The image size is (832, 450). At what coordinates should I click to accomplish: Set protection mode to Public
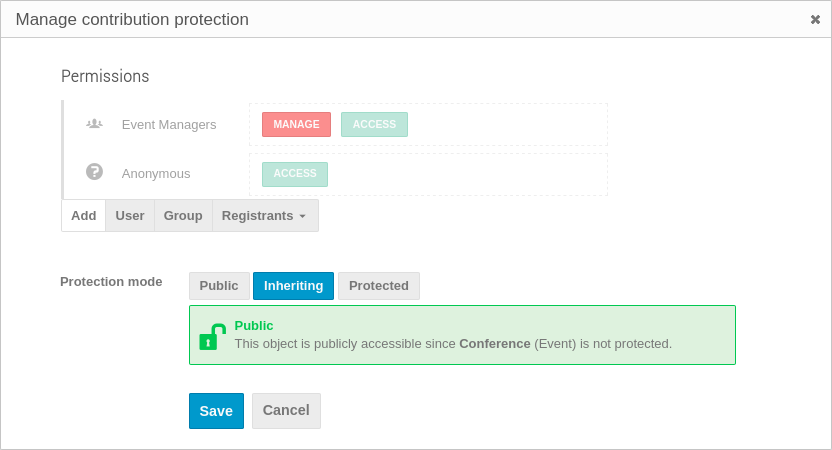[219, 286]
